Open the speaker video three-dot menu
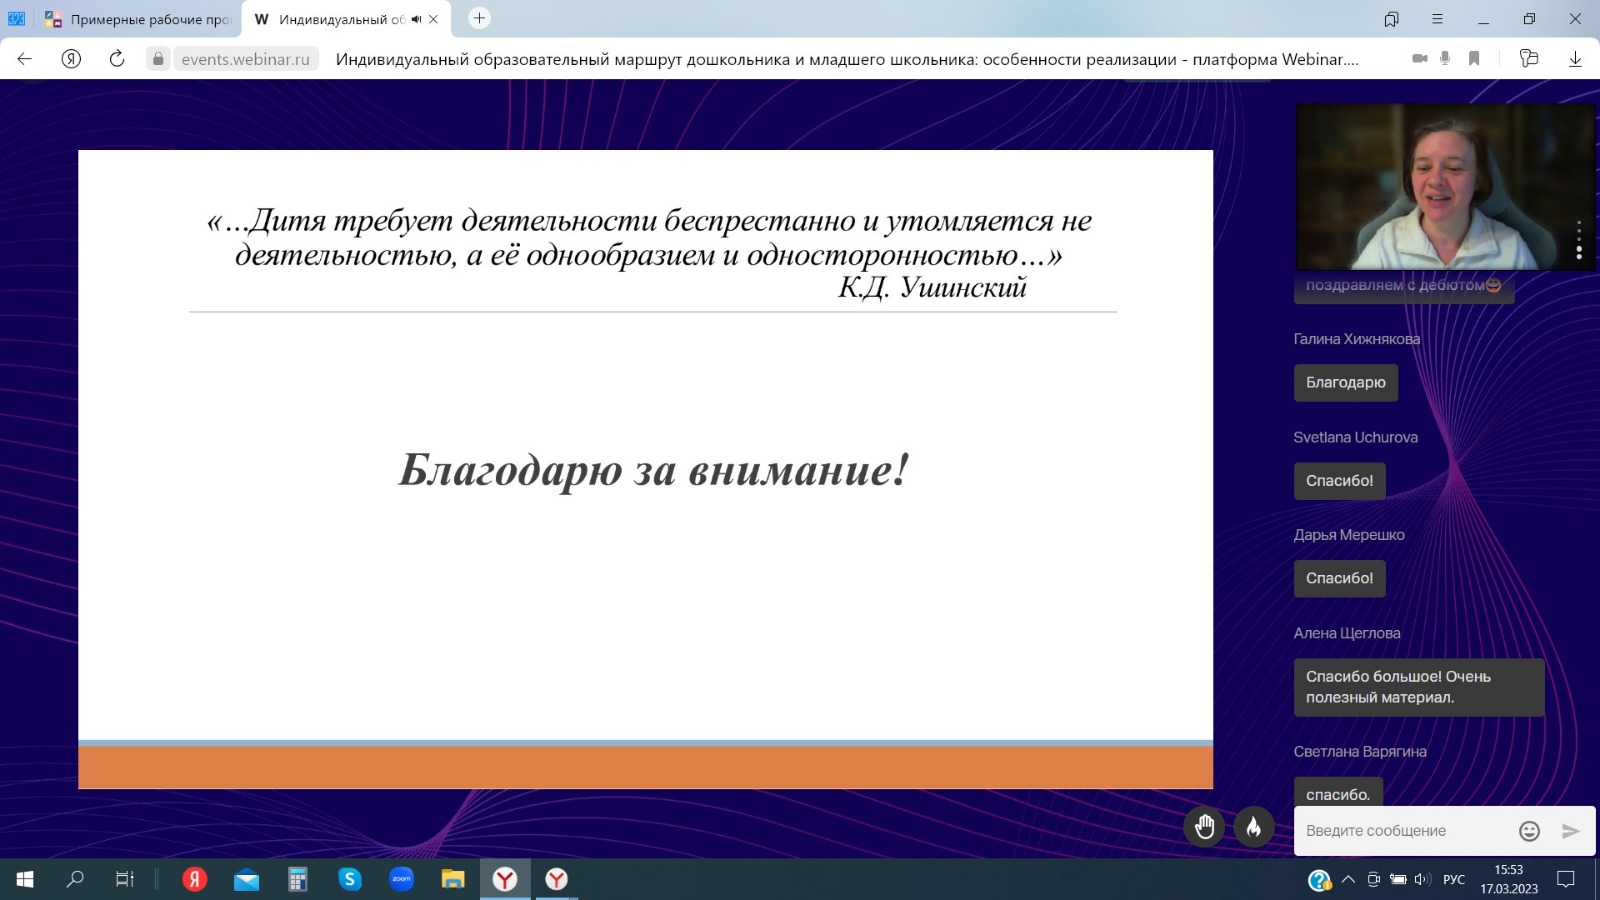The image size is (1600, 900). click(x=1579, y=240)
